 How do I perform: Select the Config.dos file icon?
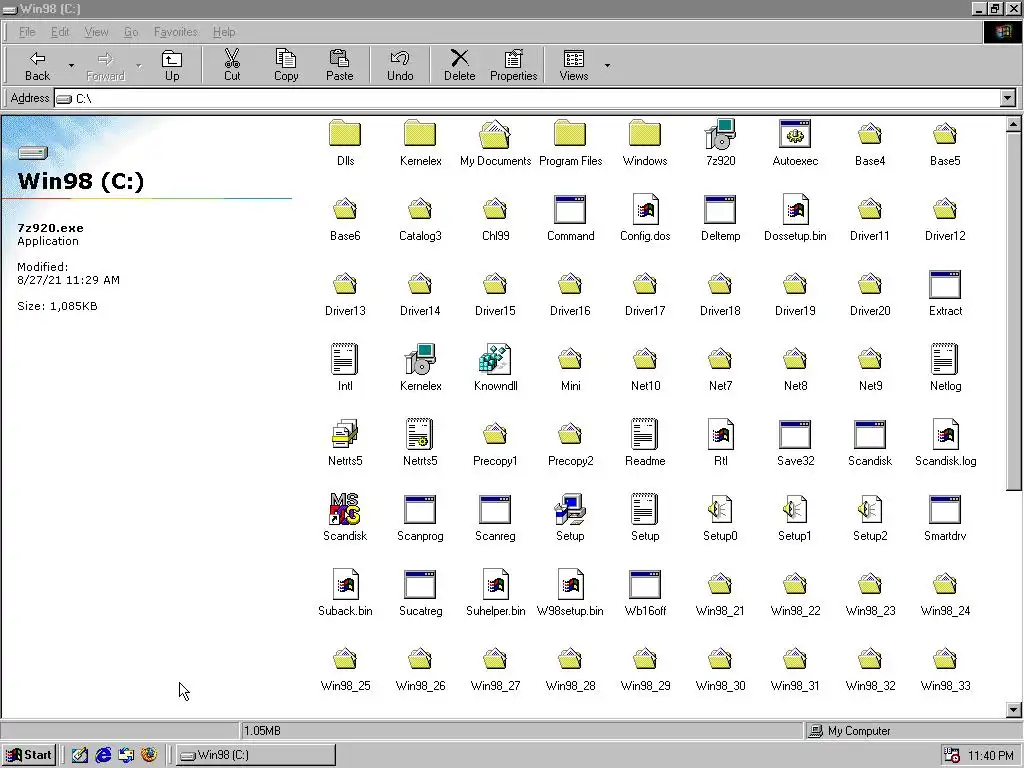point(645,209)
